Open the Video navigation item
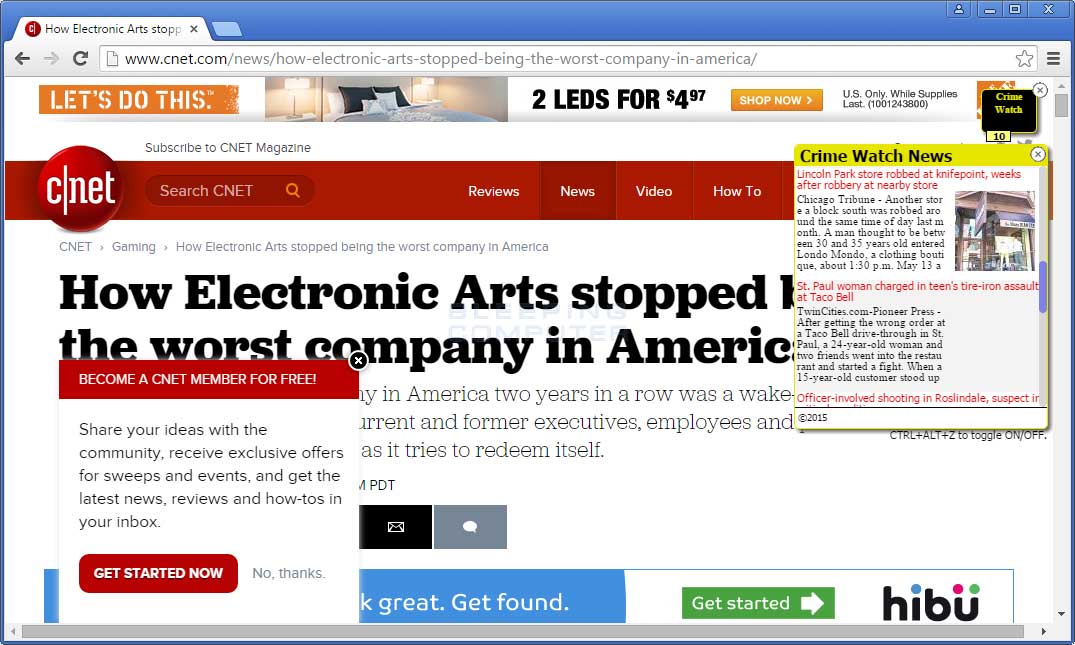Image resolution: width=1075 pixels, height=645 pixels. tap(653, 191)
